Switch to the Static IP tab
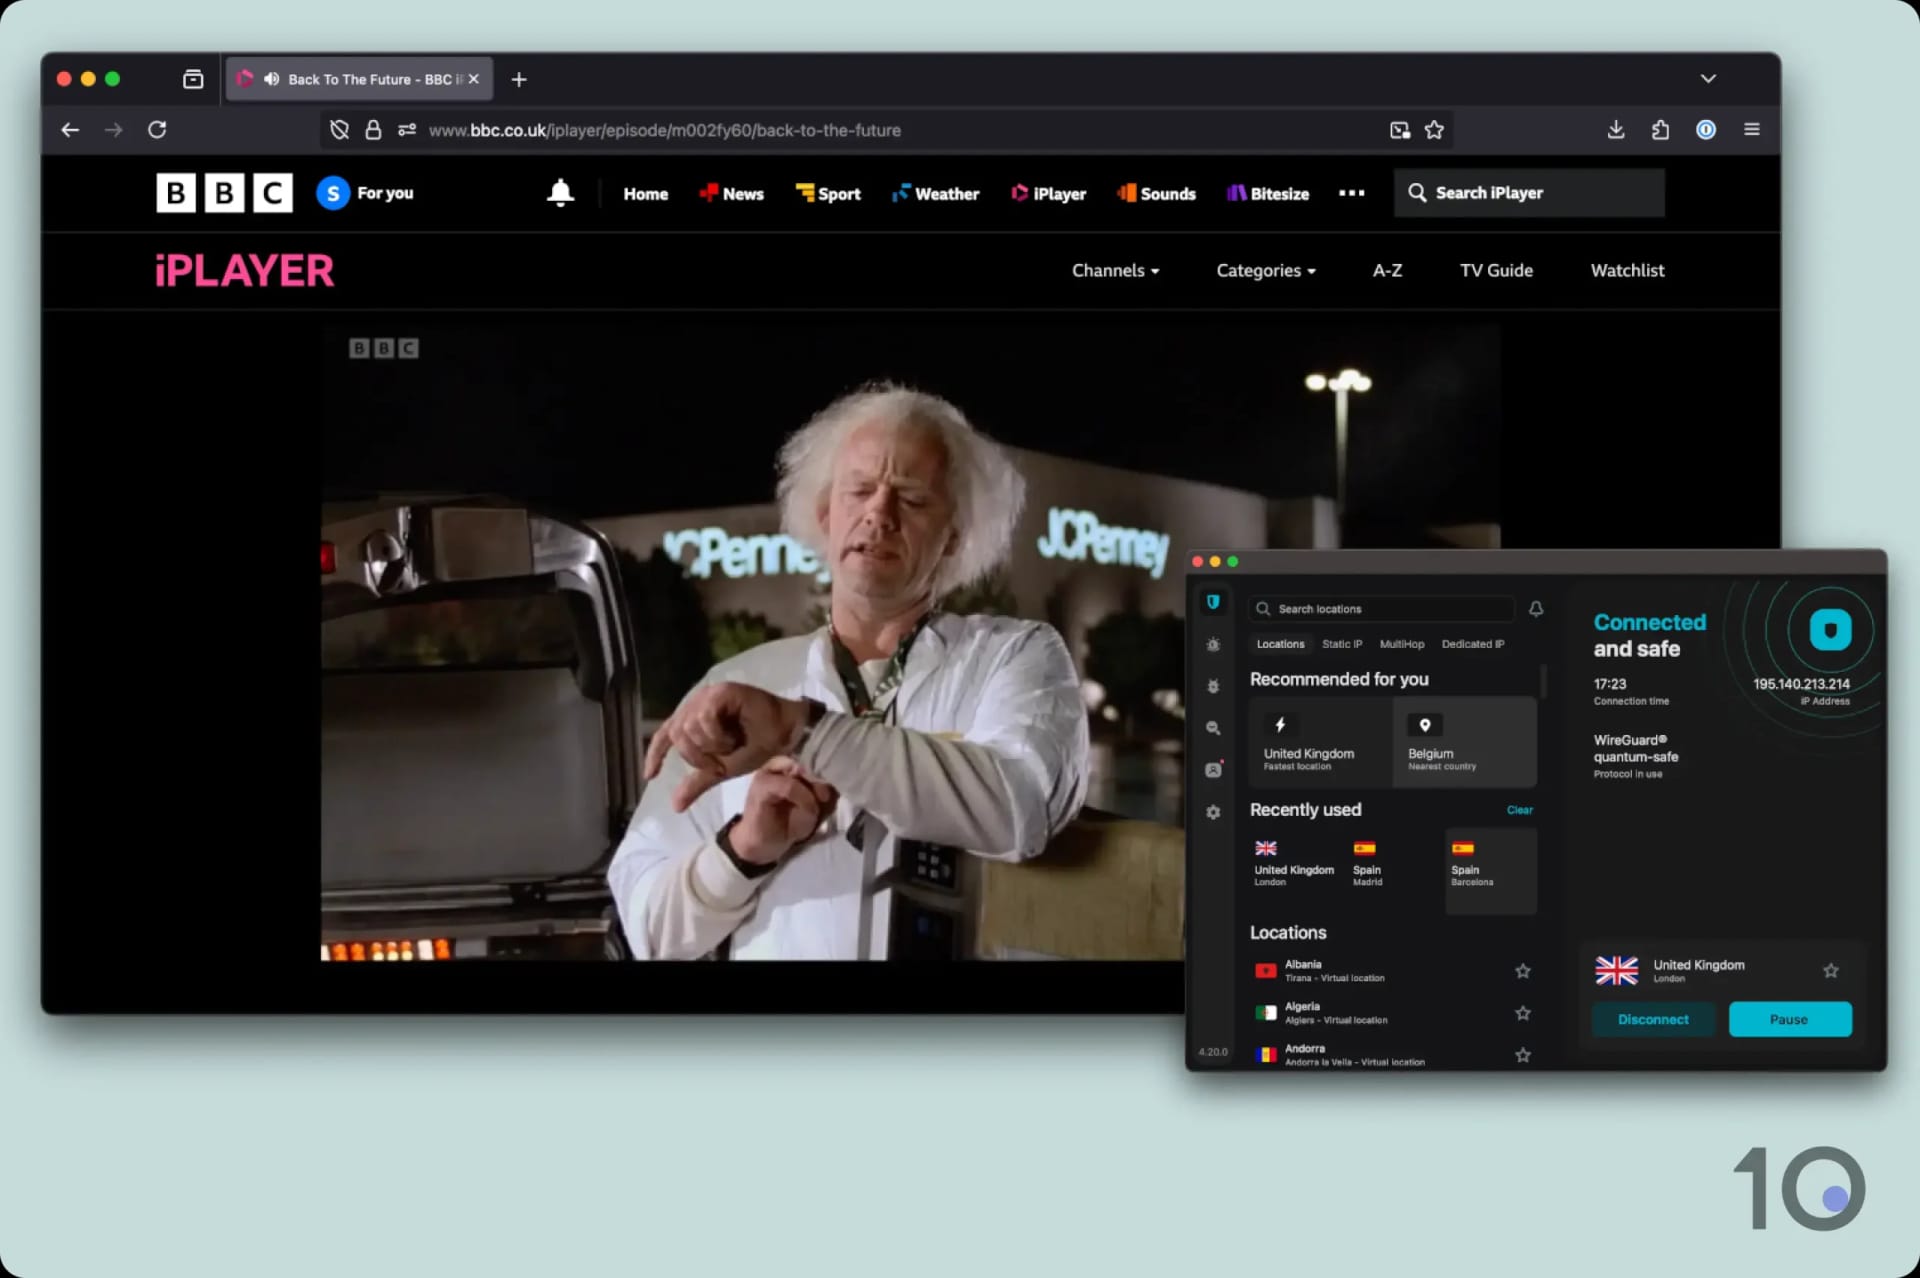The image size is (1920, 1278). pyautogui.click(x=1341, y=644)
